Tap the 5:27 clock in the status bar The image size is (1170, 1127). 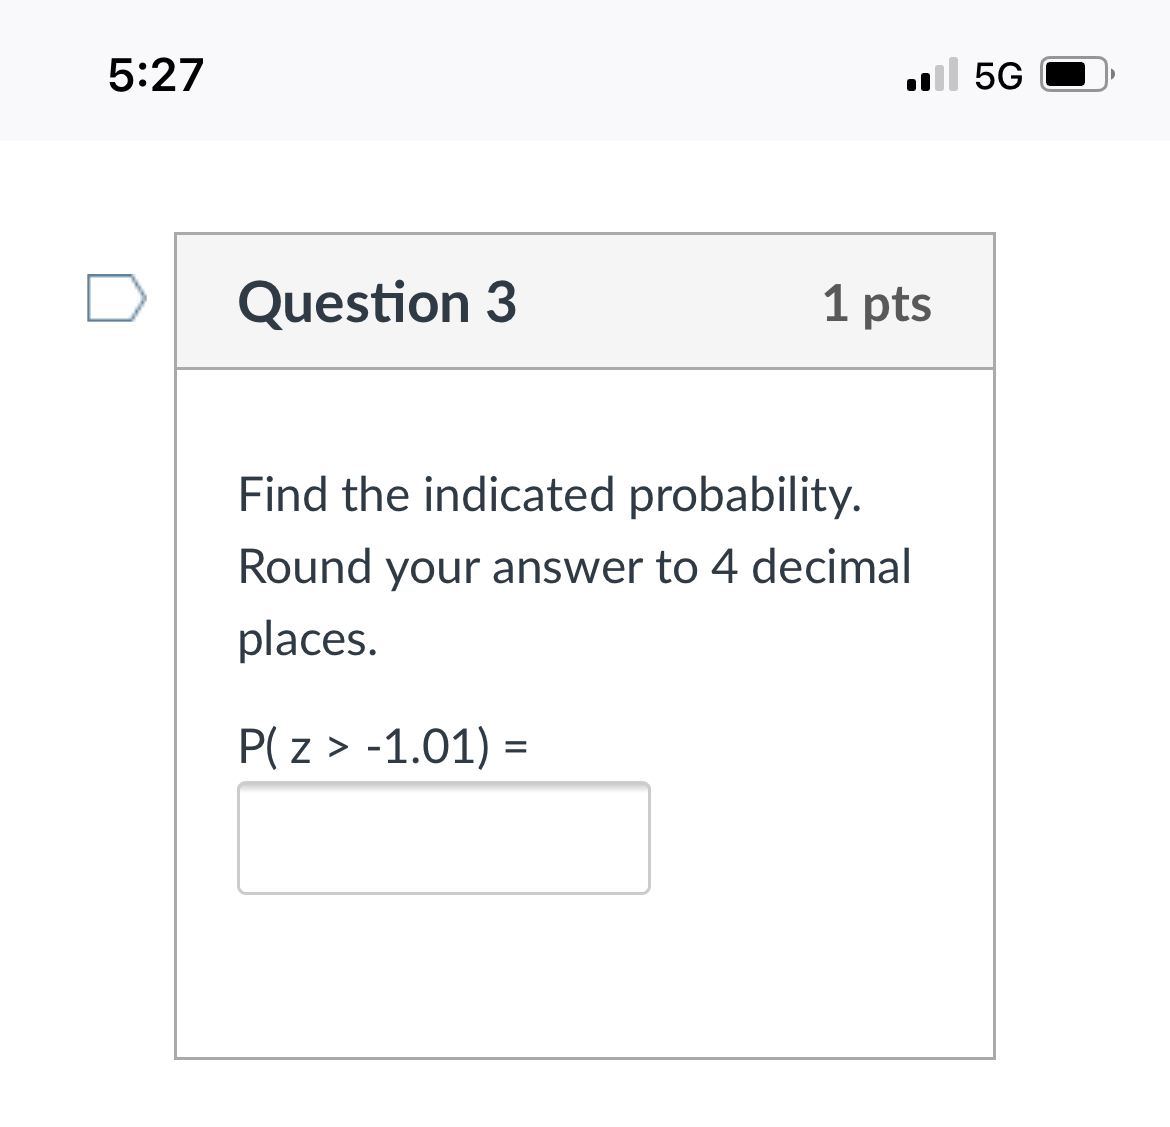coord(156,73)
